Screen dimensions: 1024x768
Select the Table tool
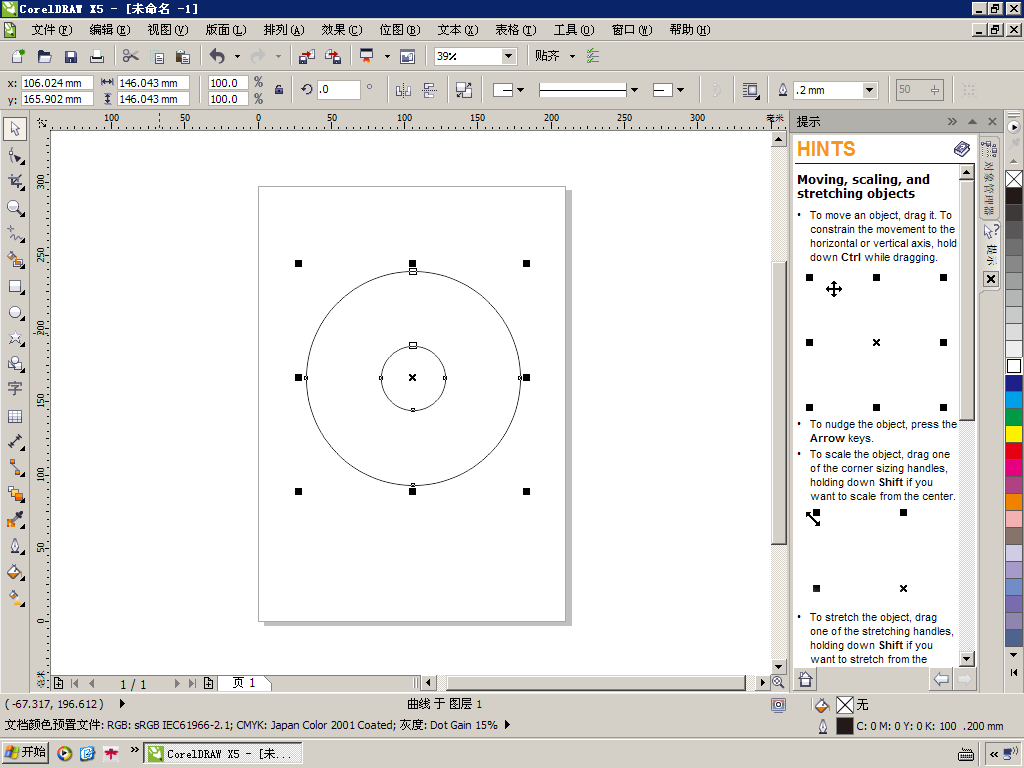tap(15, 416)
